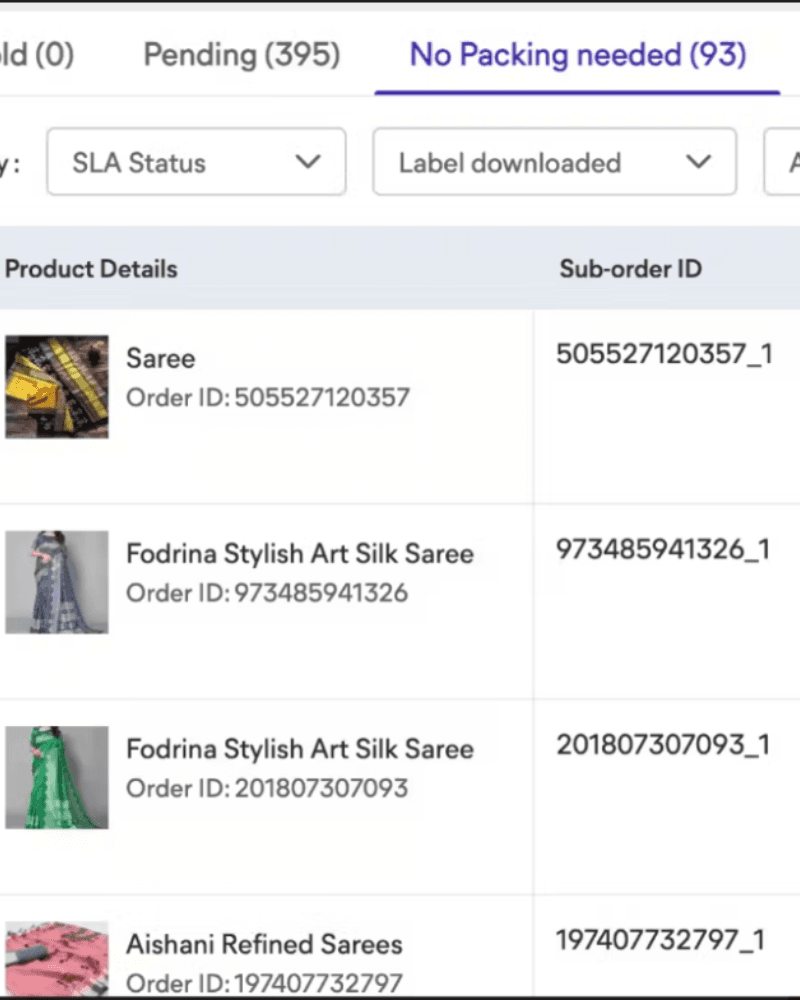
Task: Click Order ID: 973485941326 text
Action: (267, 593)
